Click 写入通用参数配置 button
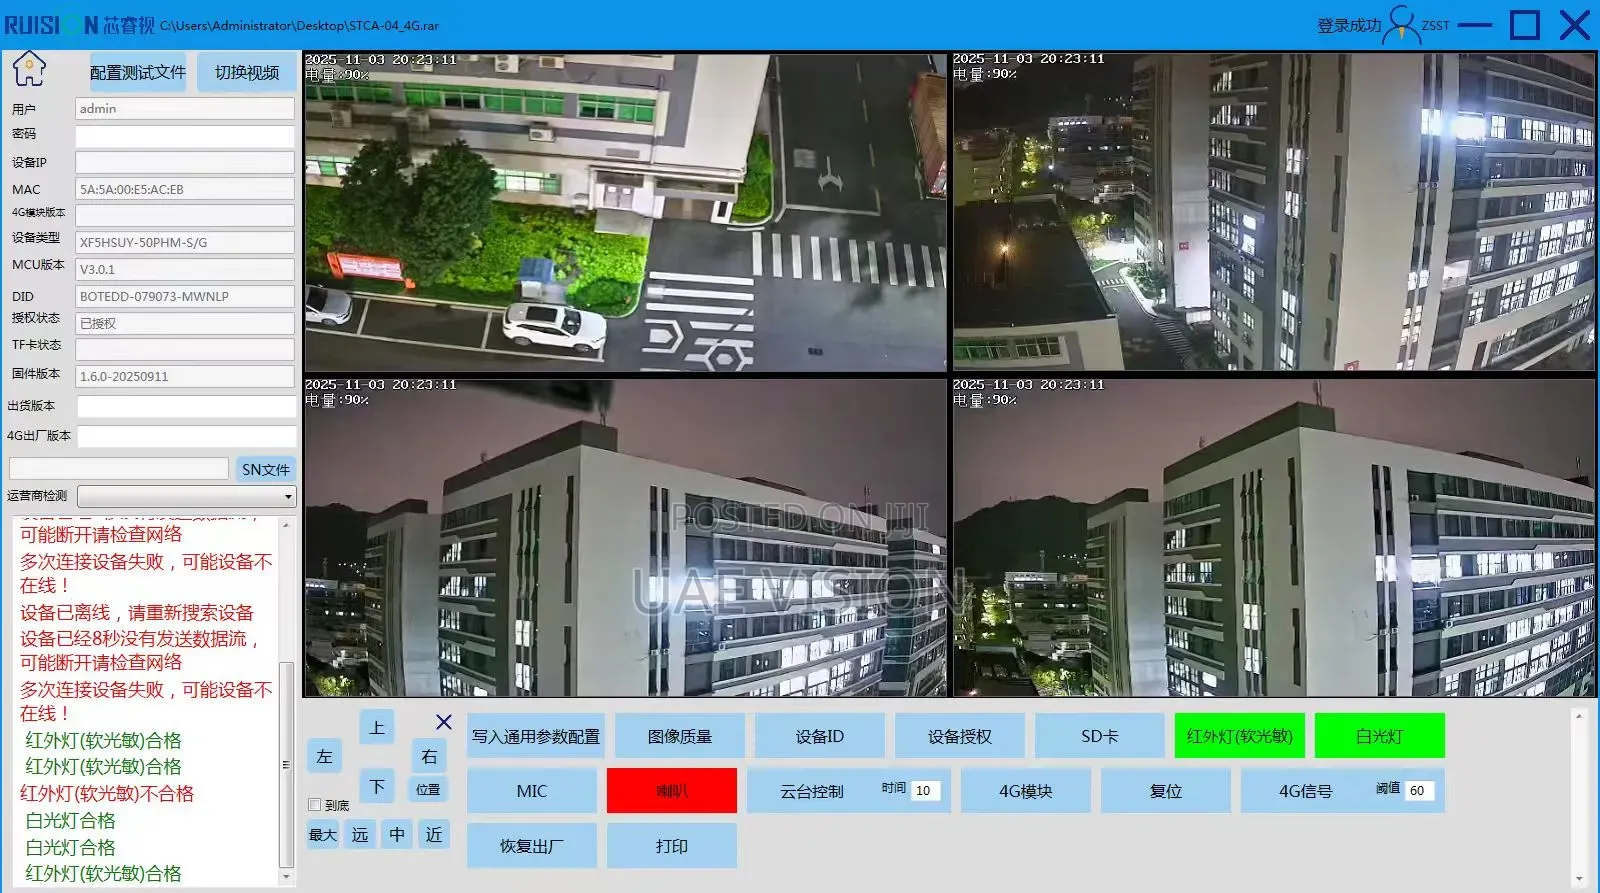 (x=536, y=736)
